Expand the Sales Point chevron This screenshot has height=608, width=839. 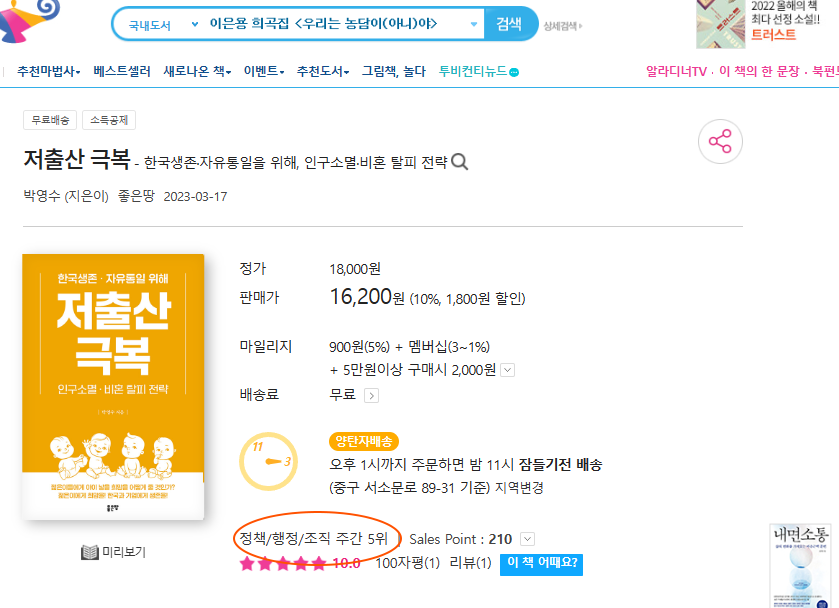click(x=527, y=539)
